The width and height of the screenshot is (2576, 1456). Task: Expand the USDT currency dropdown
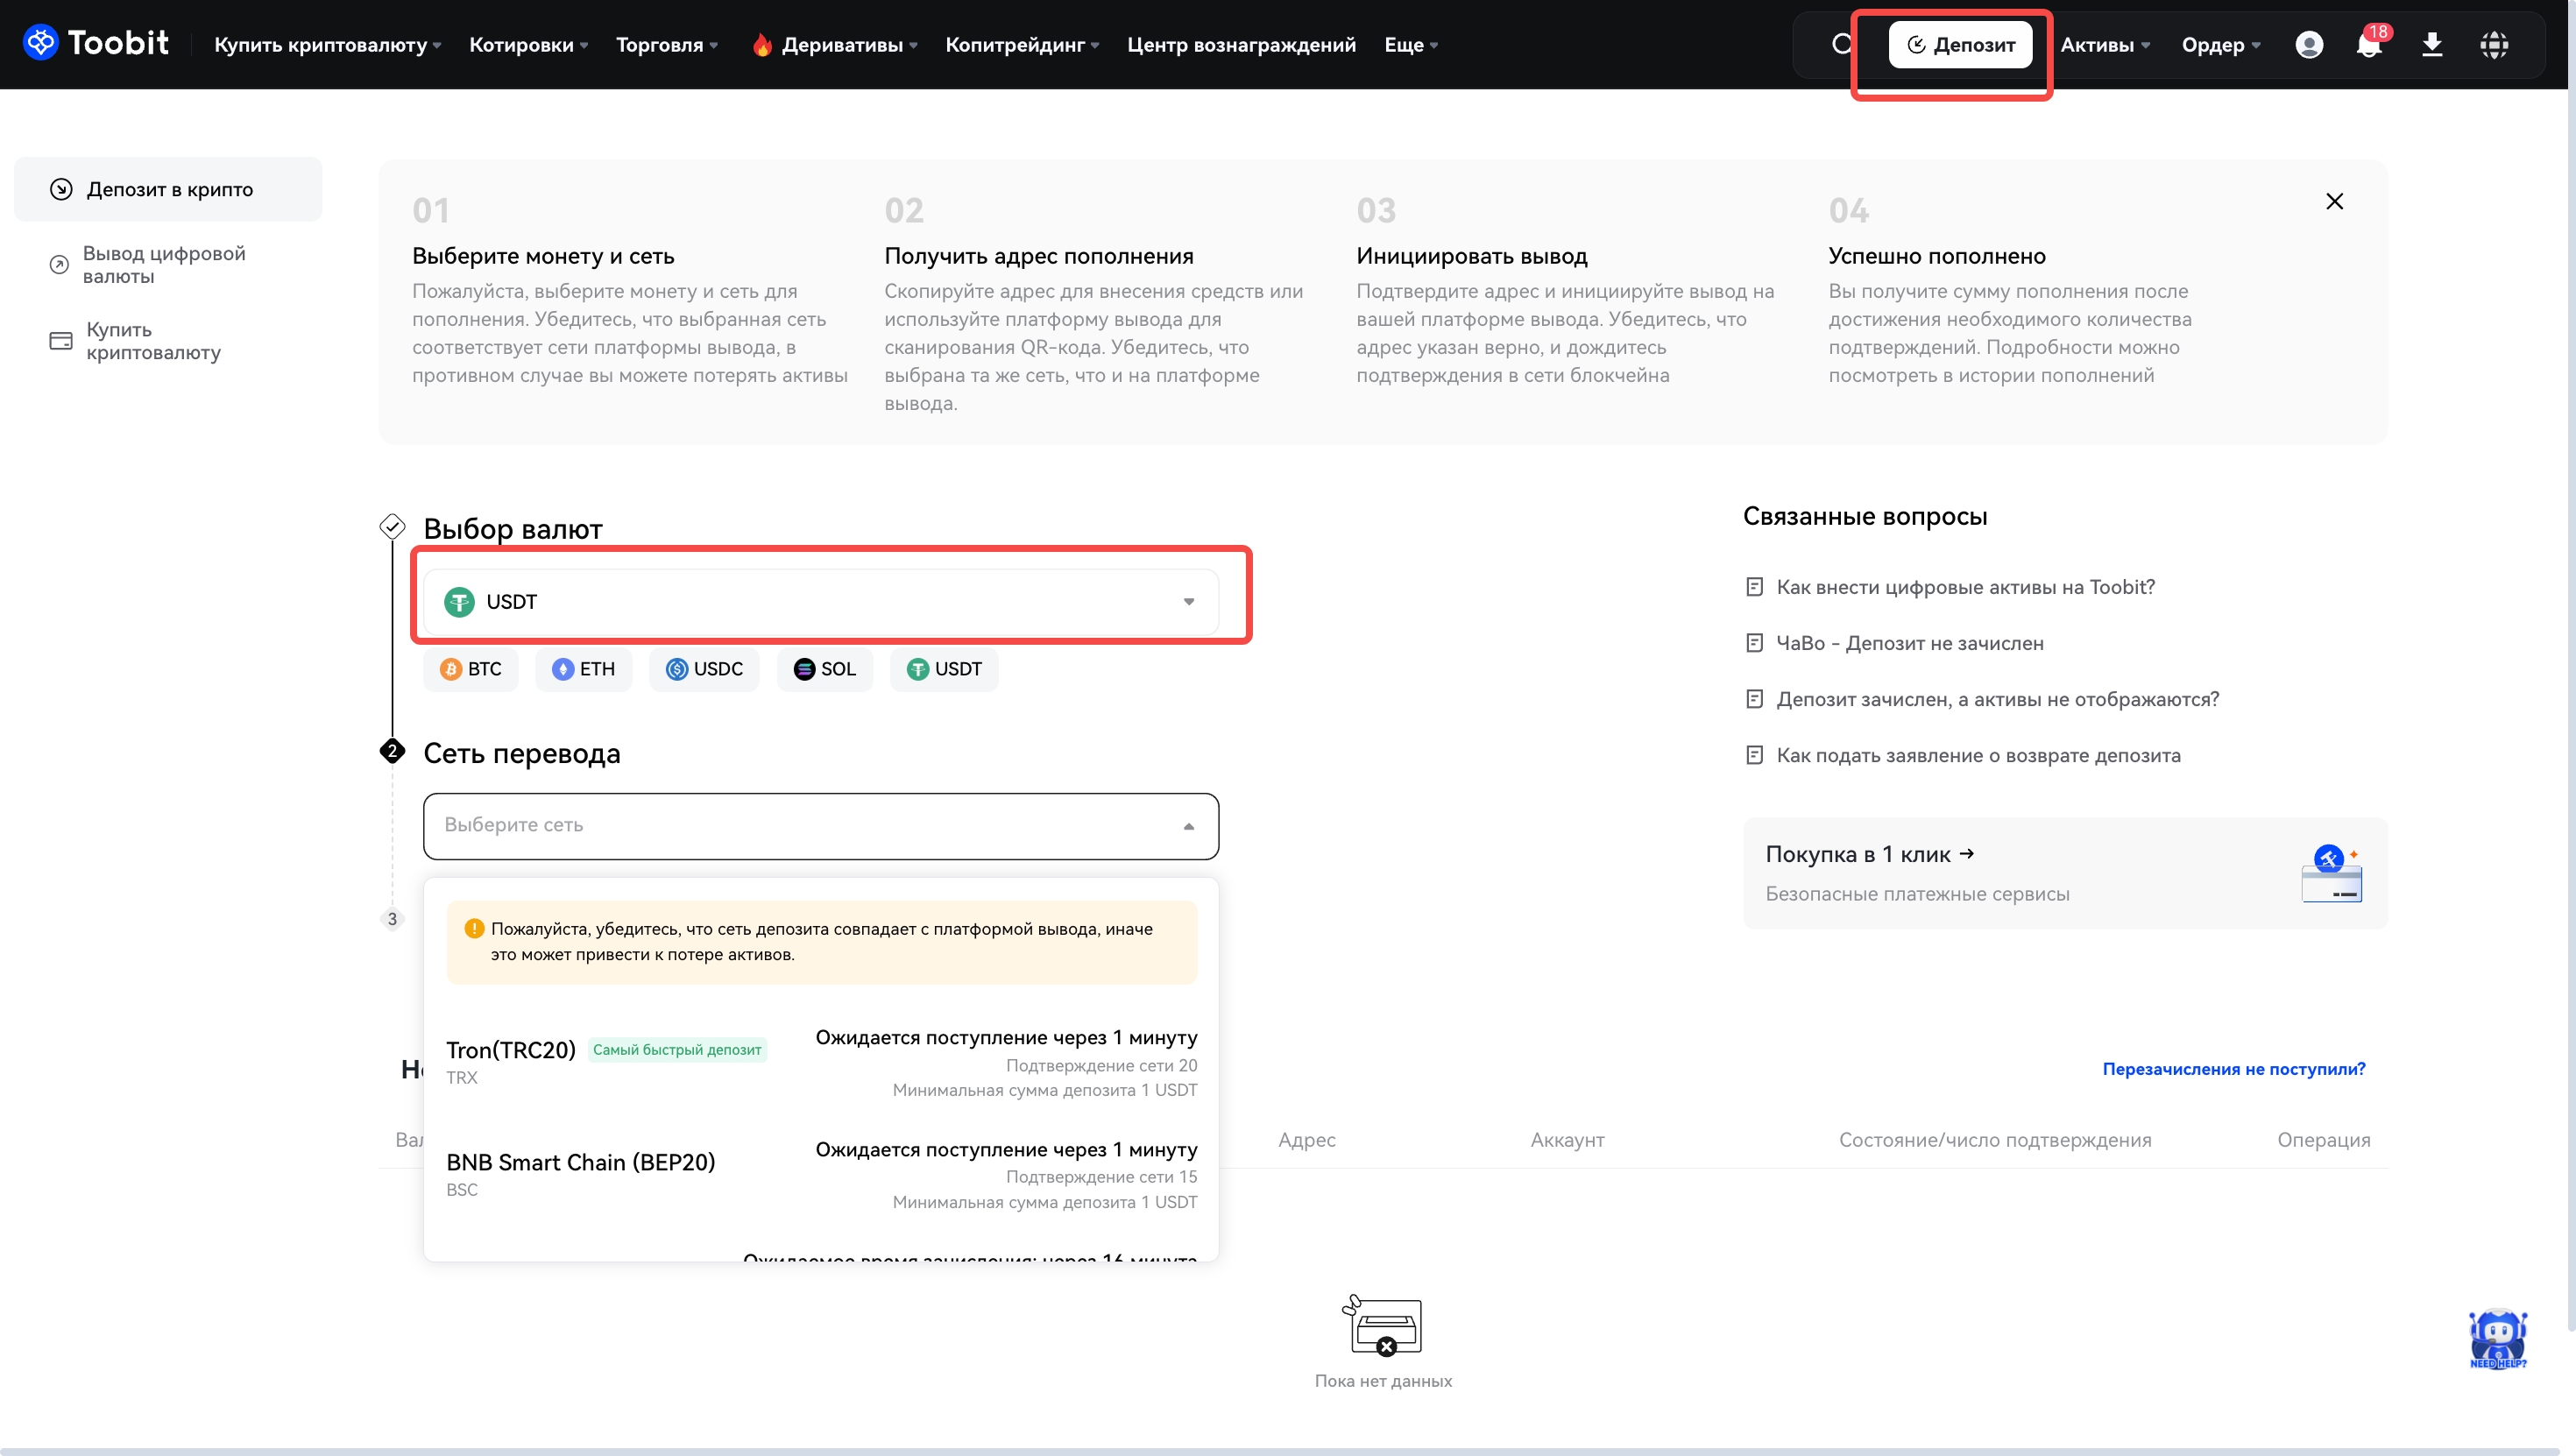click(x=820, y=602)
